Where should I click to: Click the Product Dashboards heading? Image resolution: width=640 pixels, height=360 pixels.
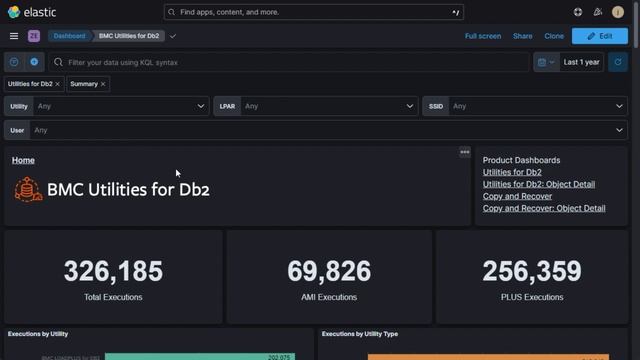521,160
